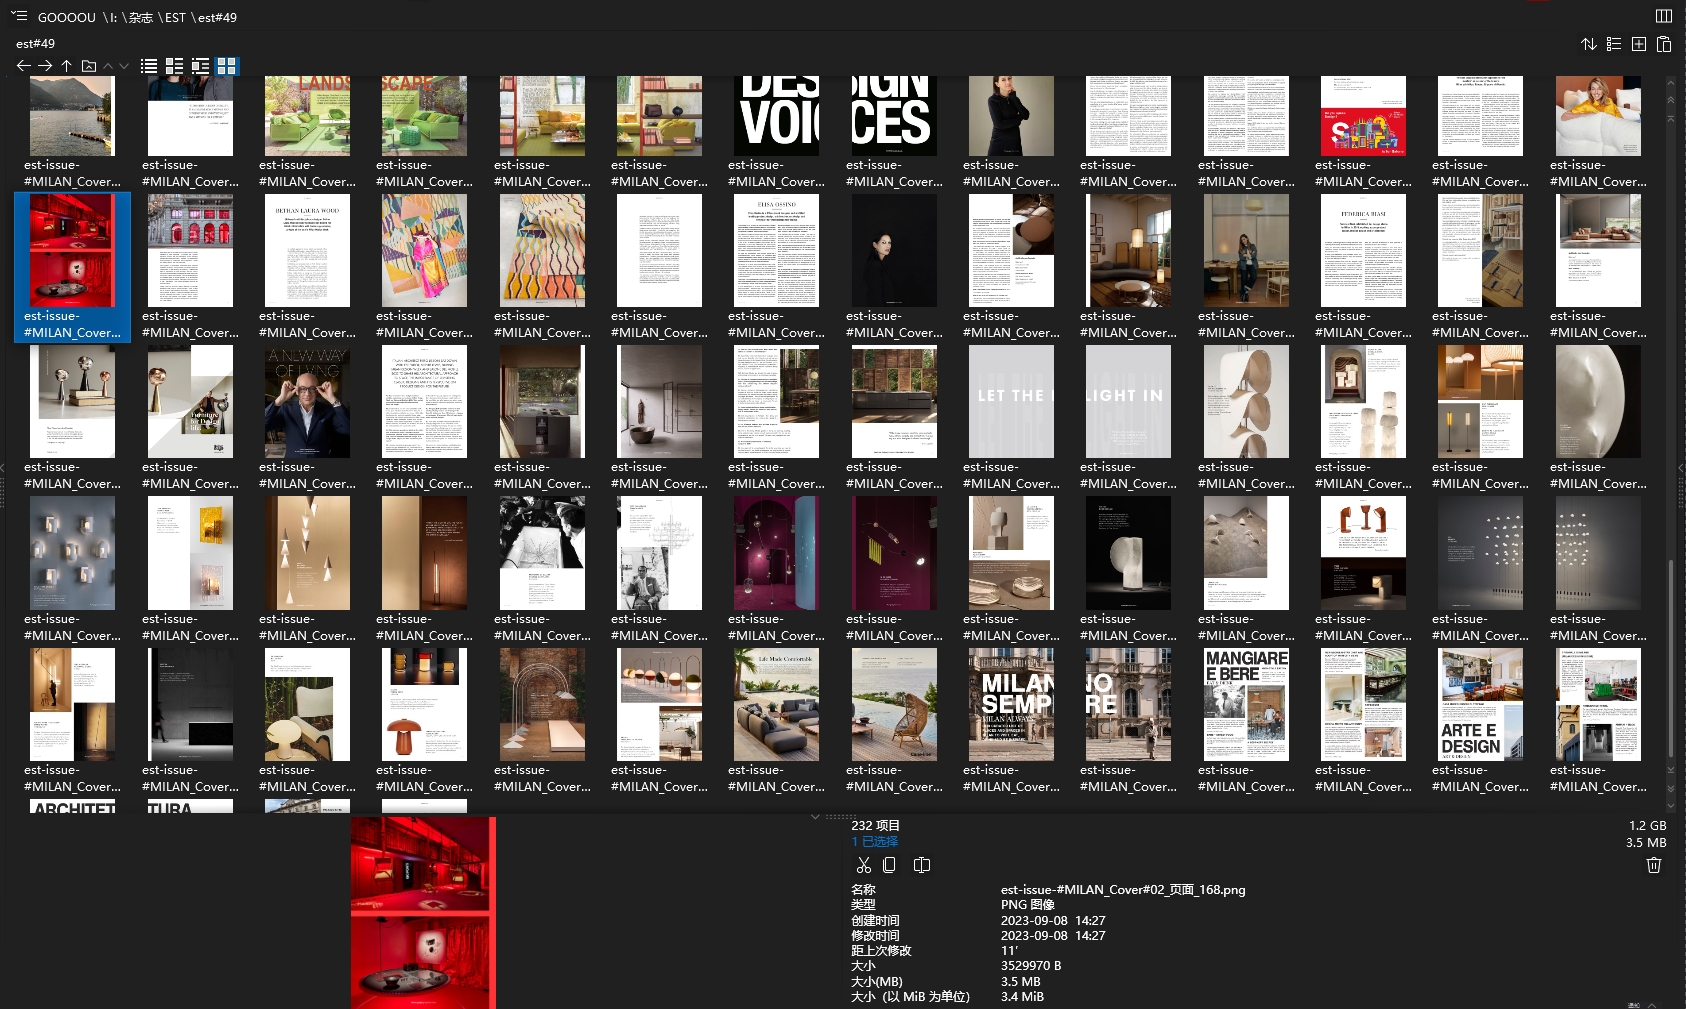Click the rename icon in details panel
Screen dimensions: 1686x1009
(x=922, y=865)
